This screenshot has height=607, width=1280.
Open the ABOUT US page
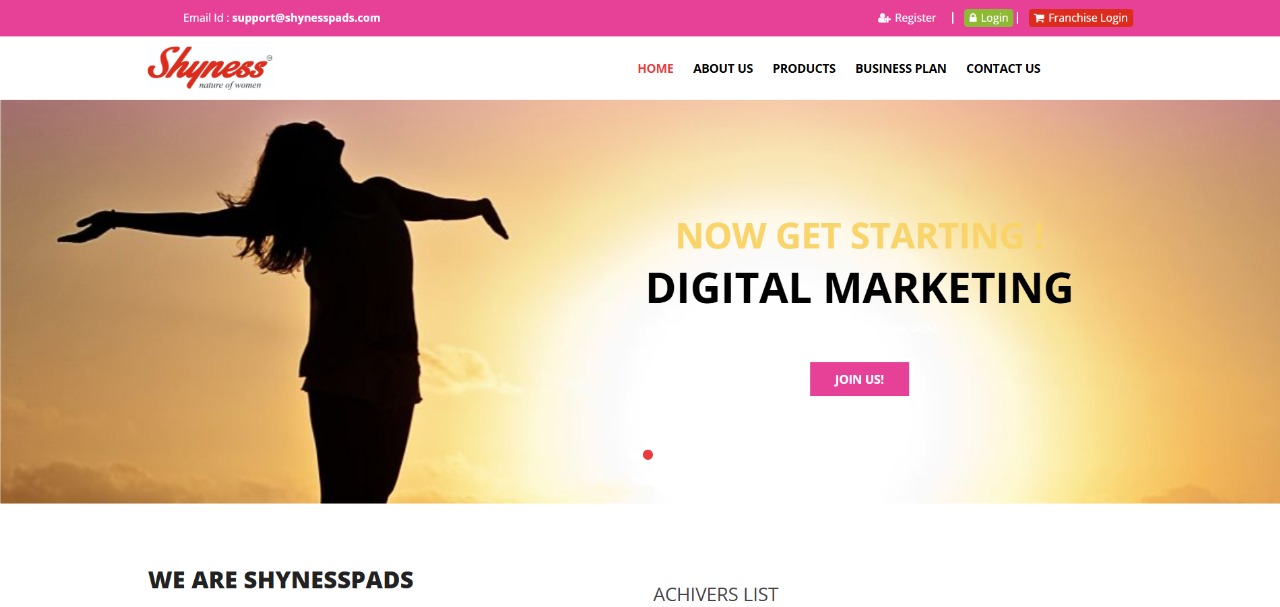click(x=723, y=69)
